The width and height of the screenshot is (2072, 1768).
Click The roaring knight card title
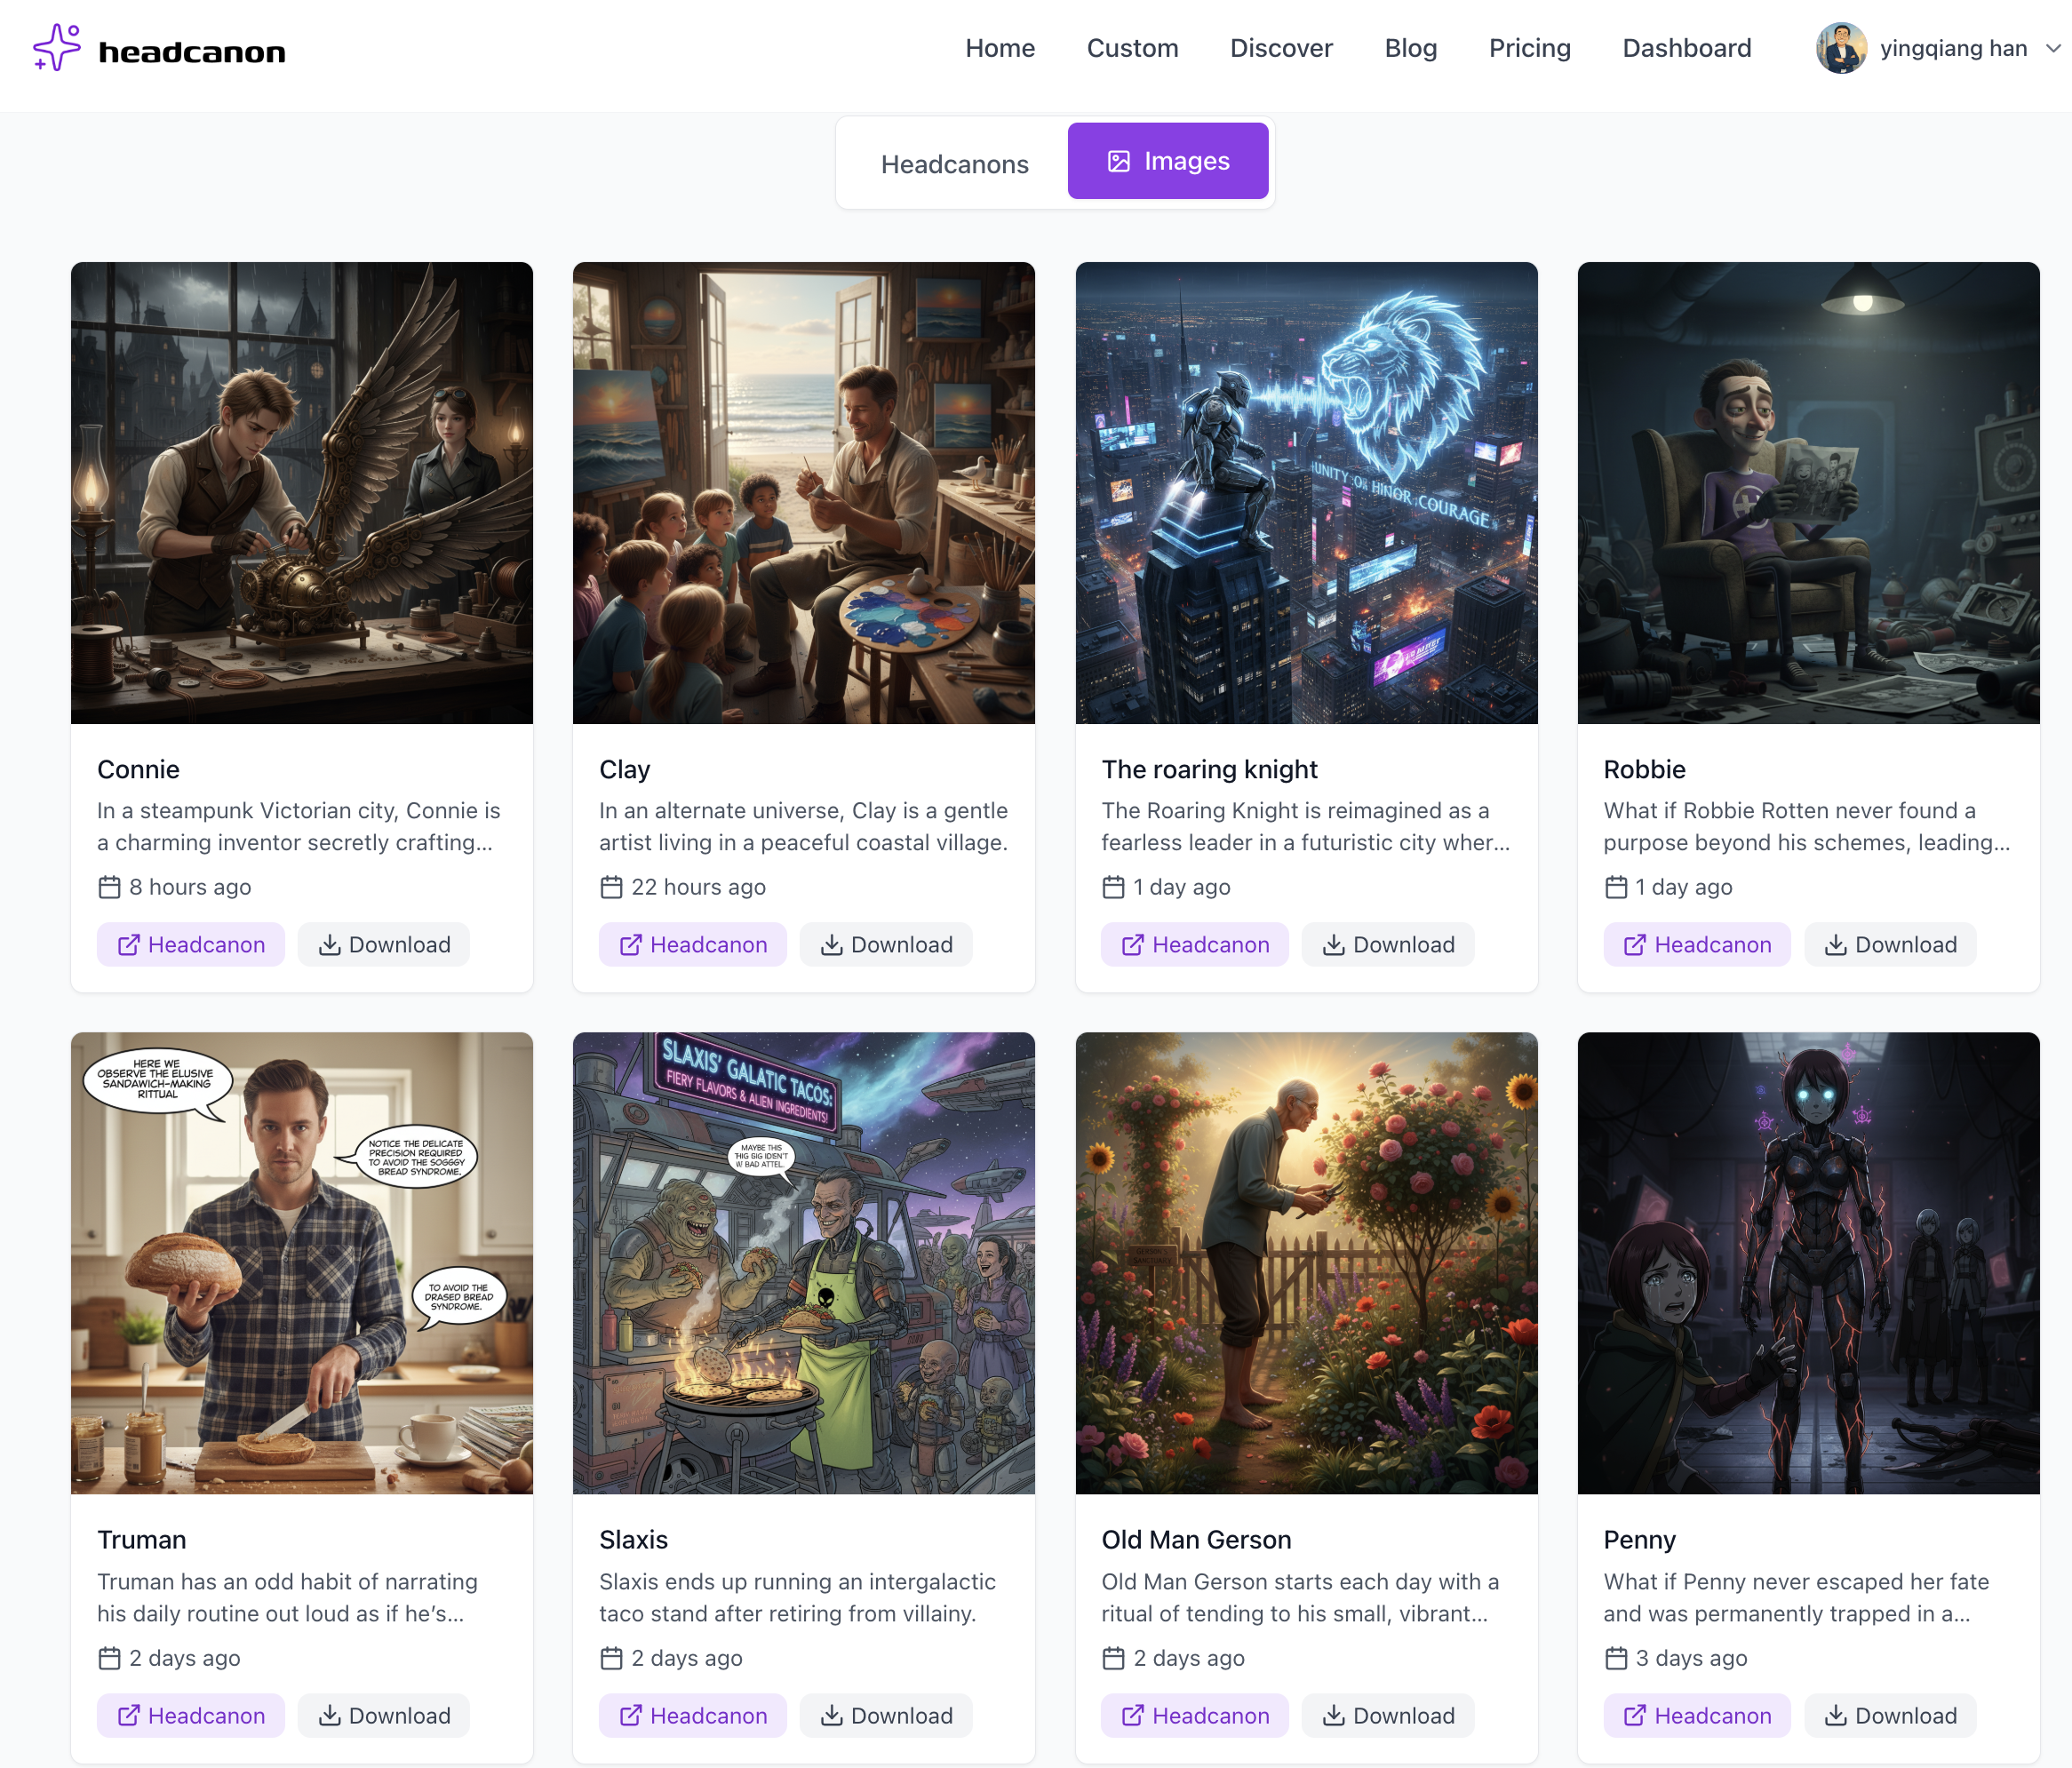1209,769
